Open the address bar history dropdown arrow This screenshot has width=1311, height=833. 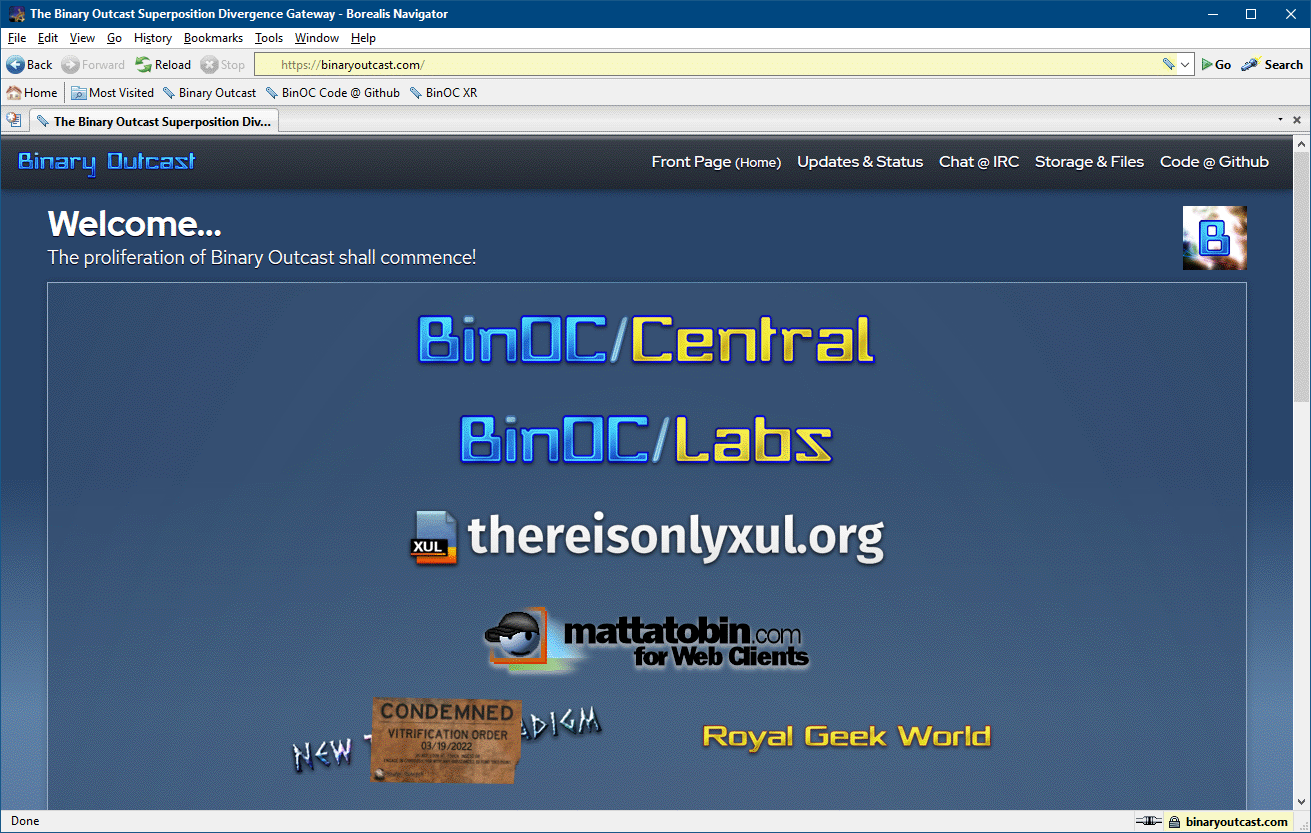[x=1186, y=64]
